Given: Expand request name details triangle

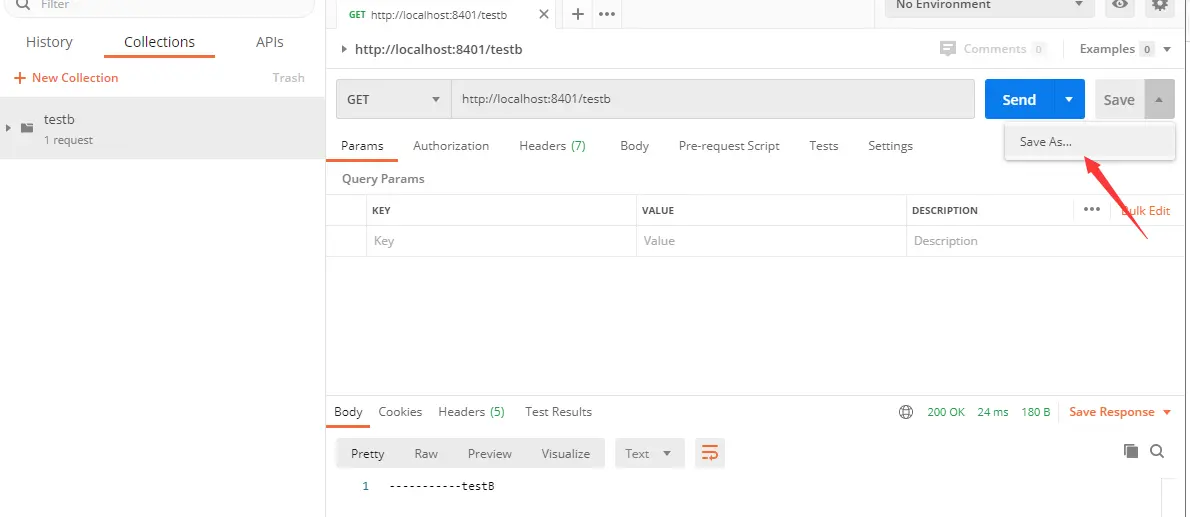Looking at the screenshot, I should tap(344, 49).
